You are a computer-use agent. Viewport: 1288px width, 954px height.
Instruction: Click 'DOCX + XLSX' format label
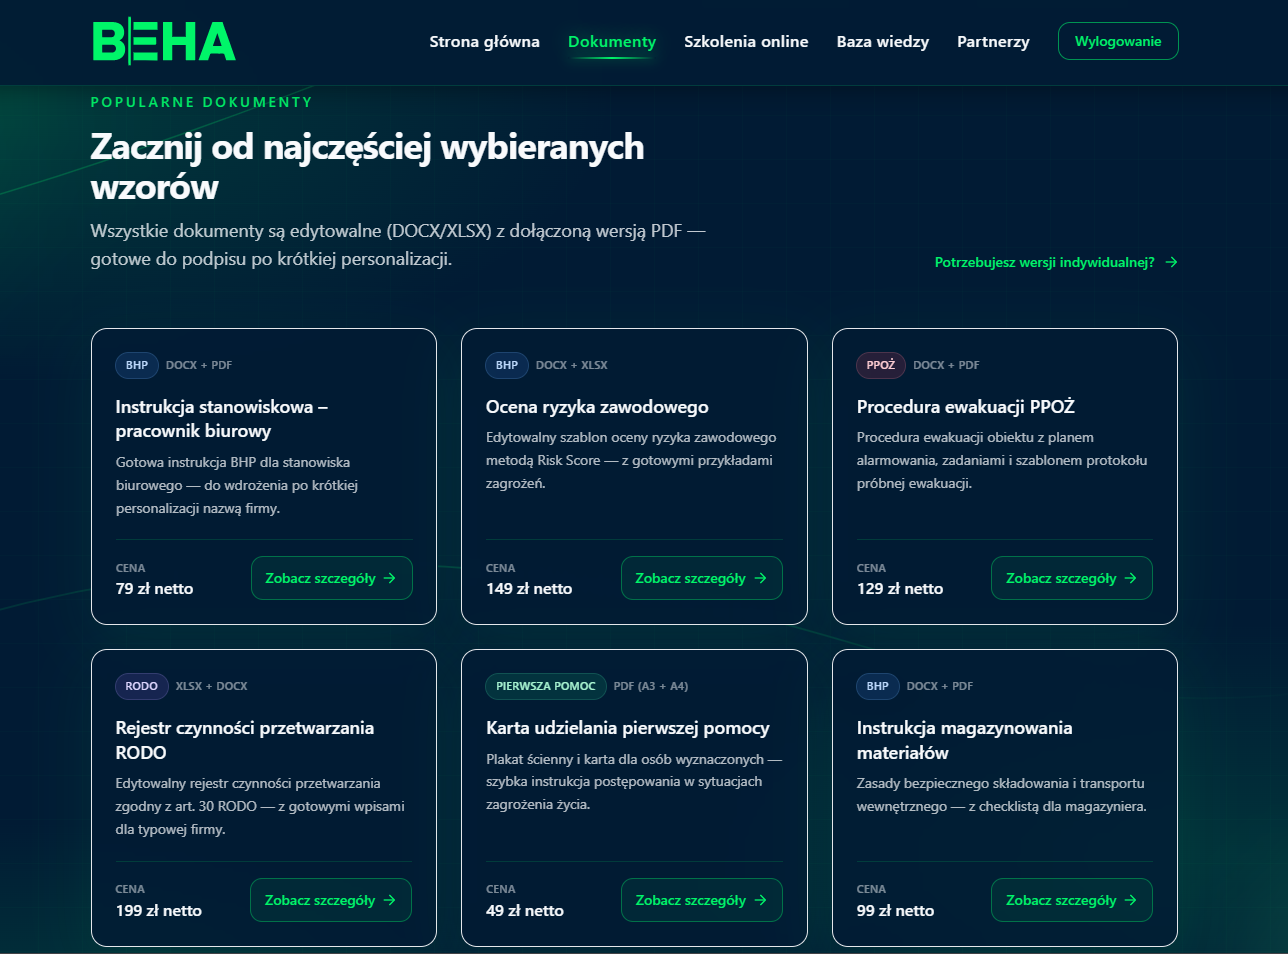pyautogui.click(x=572, y=365)
